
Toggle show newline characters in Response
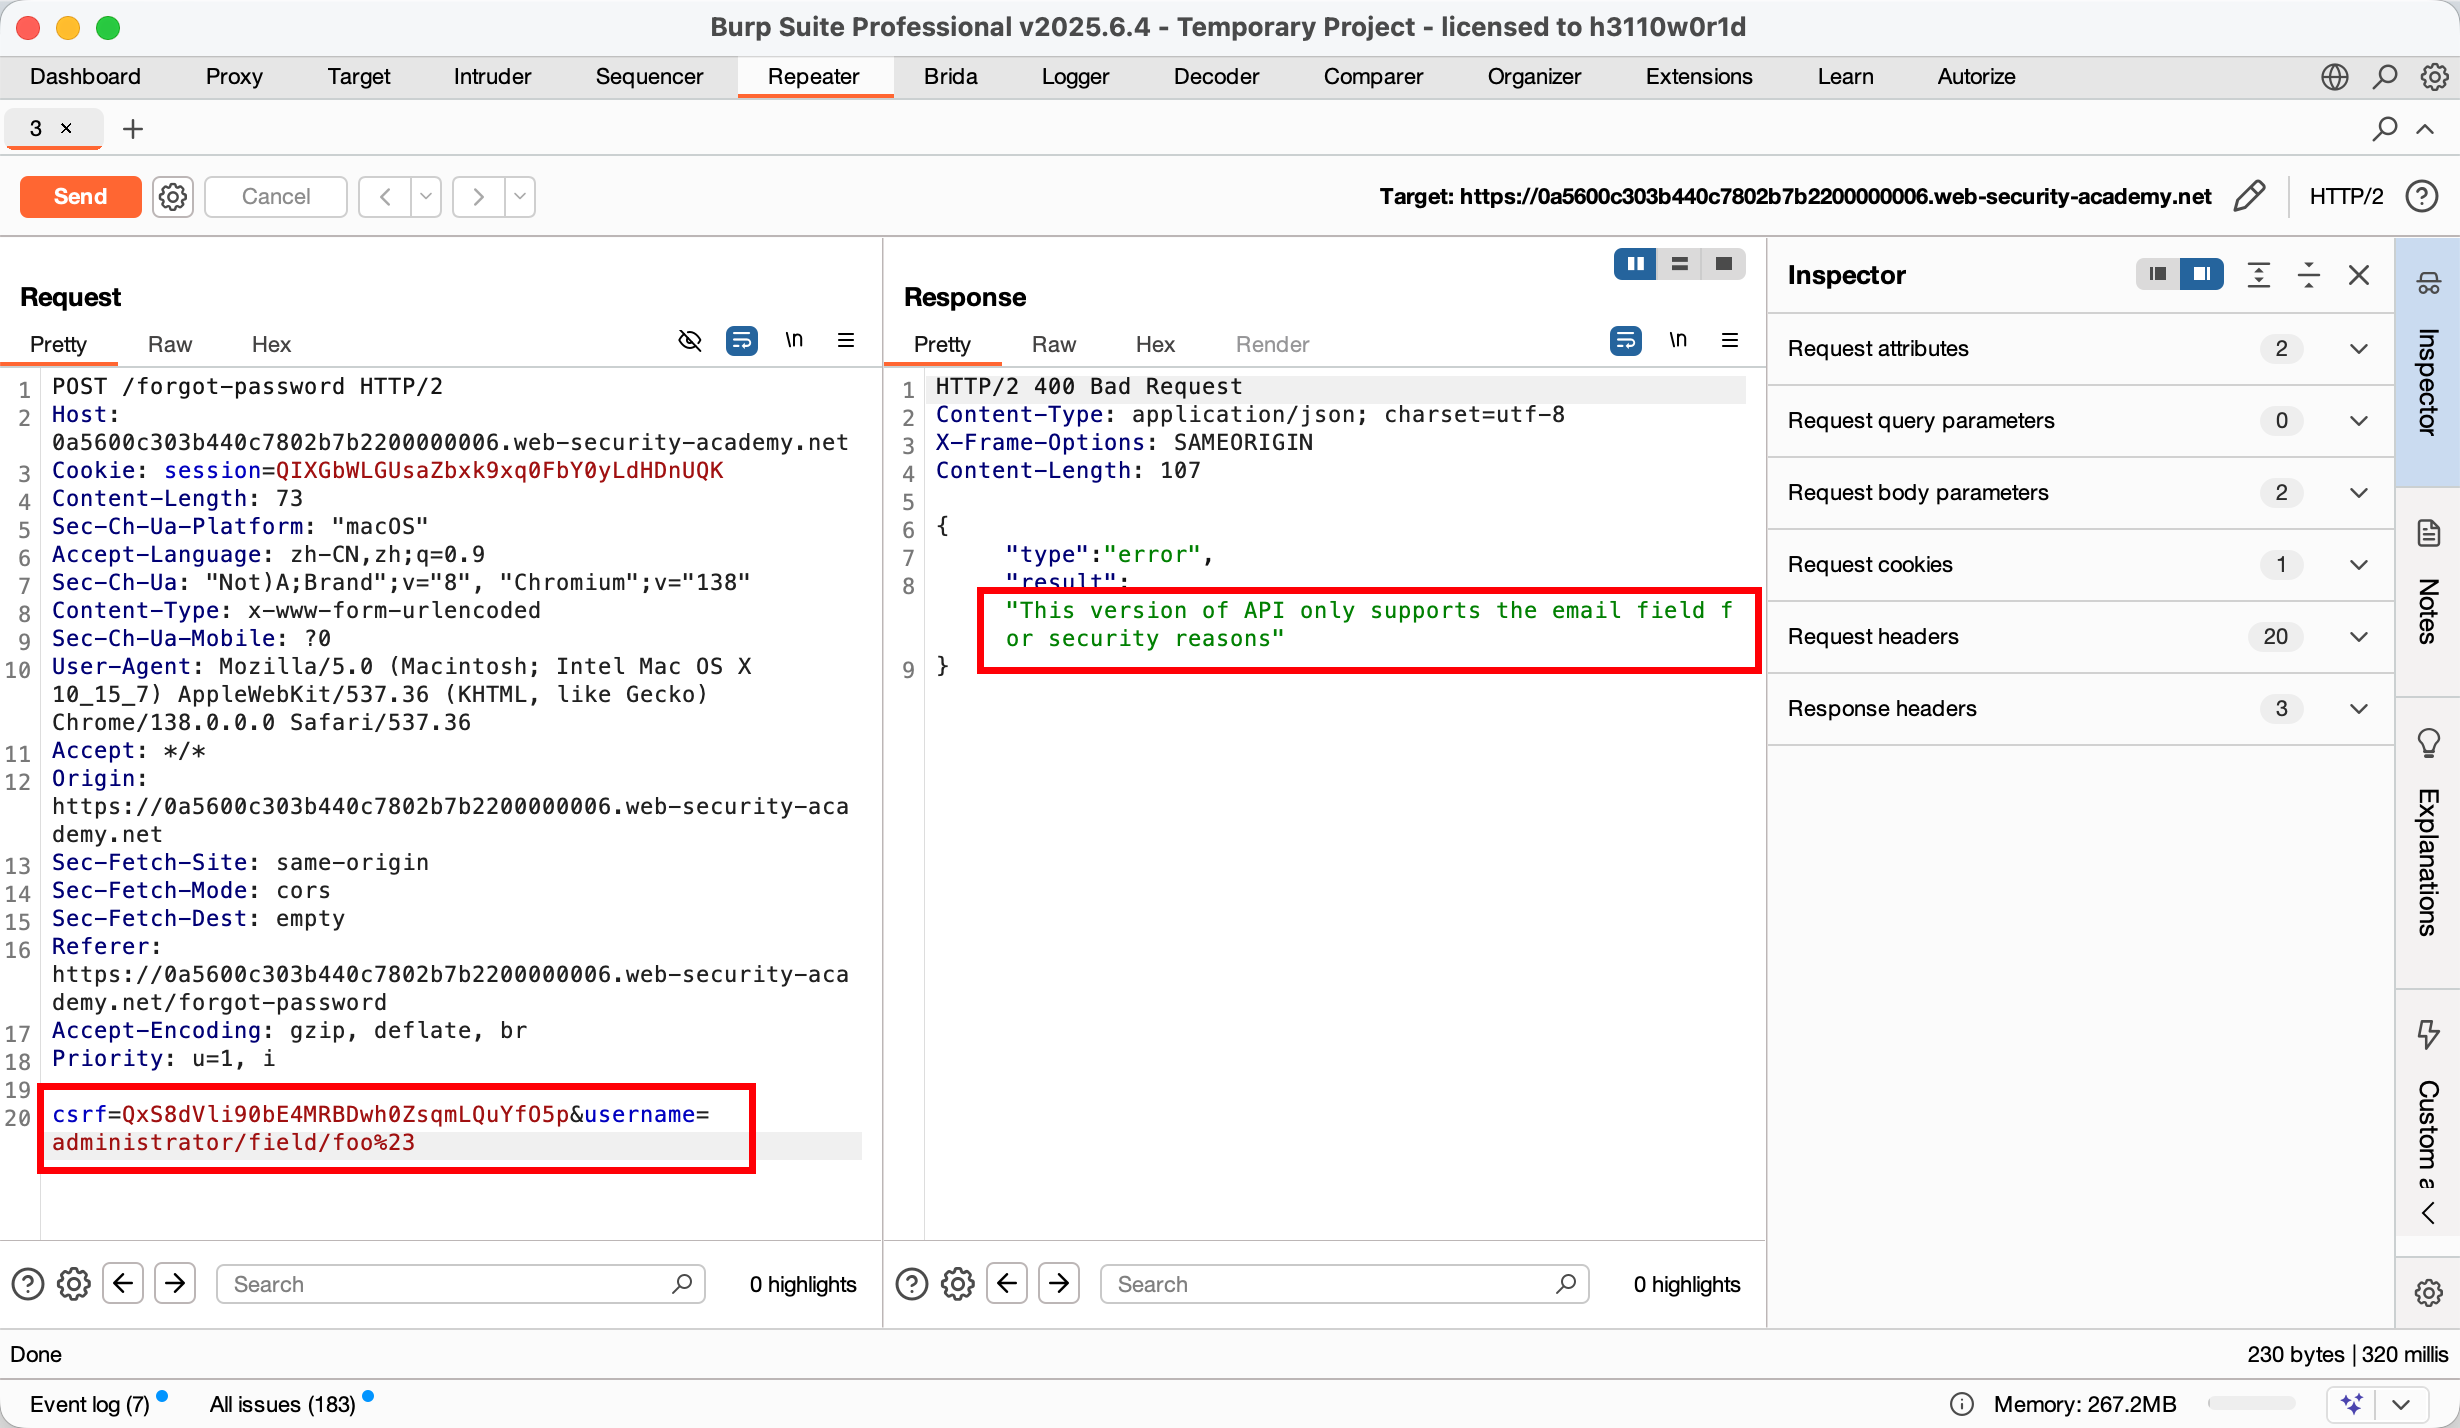1678,341
